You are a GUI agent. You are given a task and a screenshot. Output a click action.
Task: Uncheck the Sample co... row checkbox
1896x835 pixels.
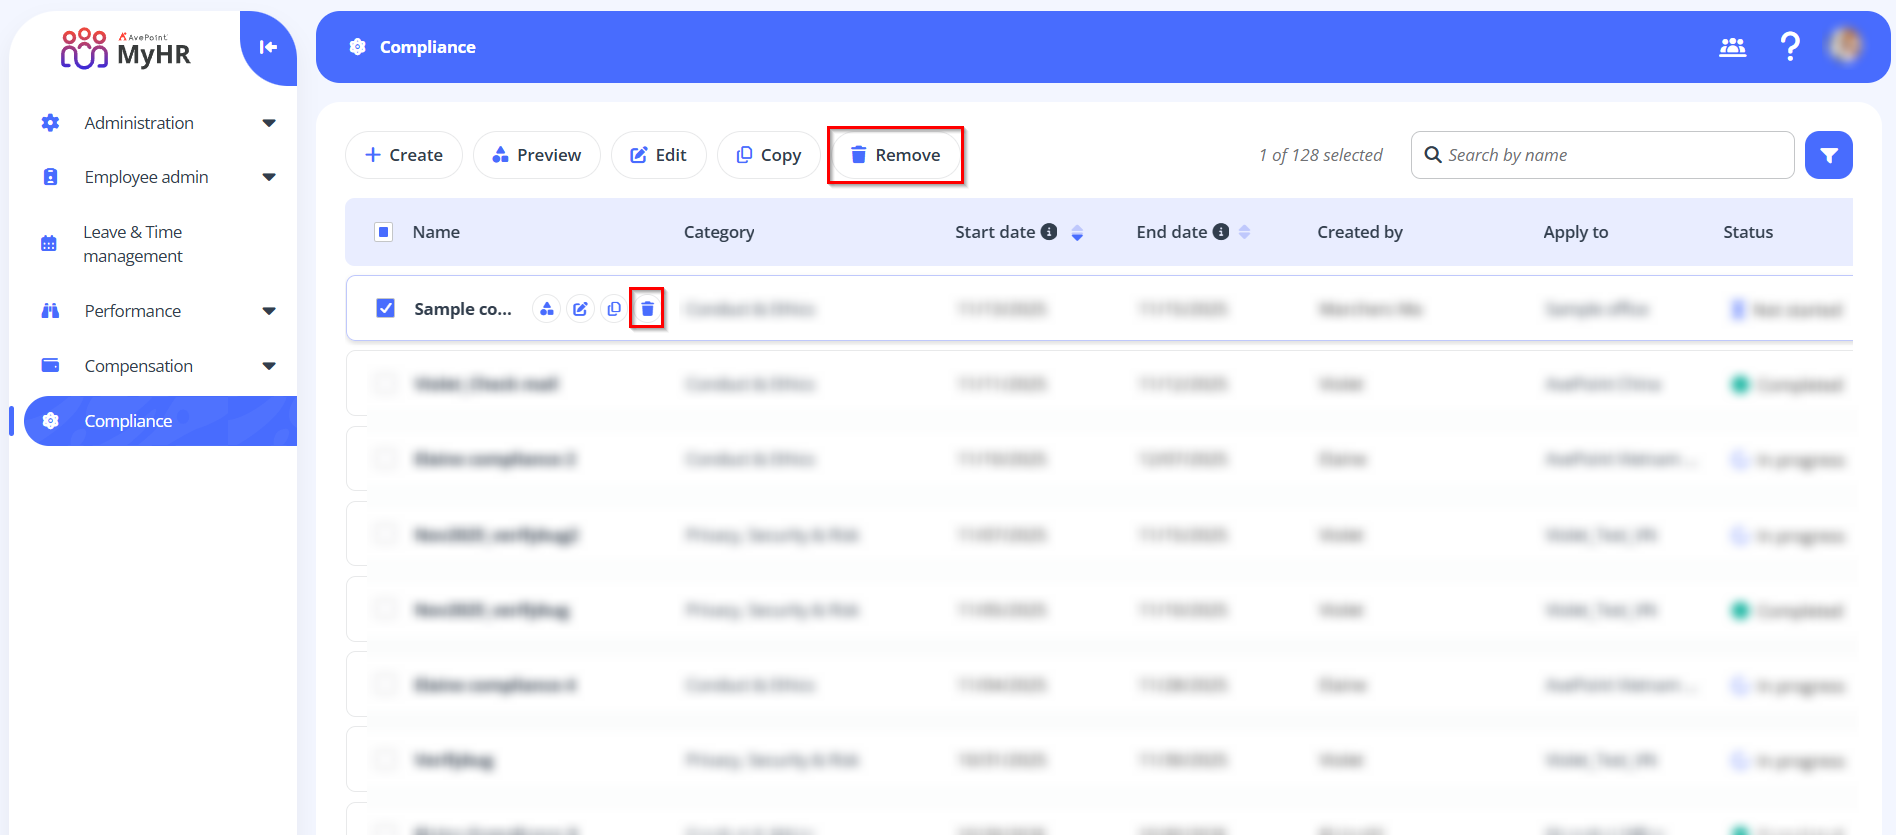tap(385, 308)
